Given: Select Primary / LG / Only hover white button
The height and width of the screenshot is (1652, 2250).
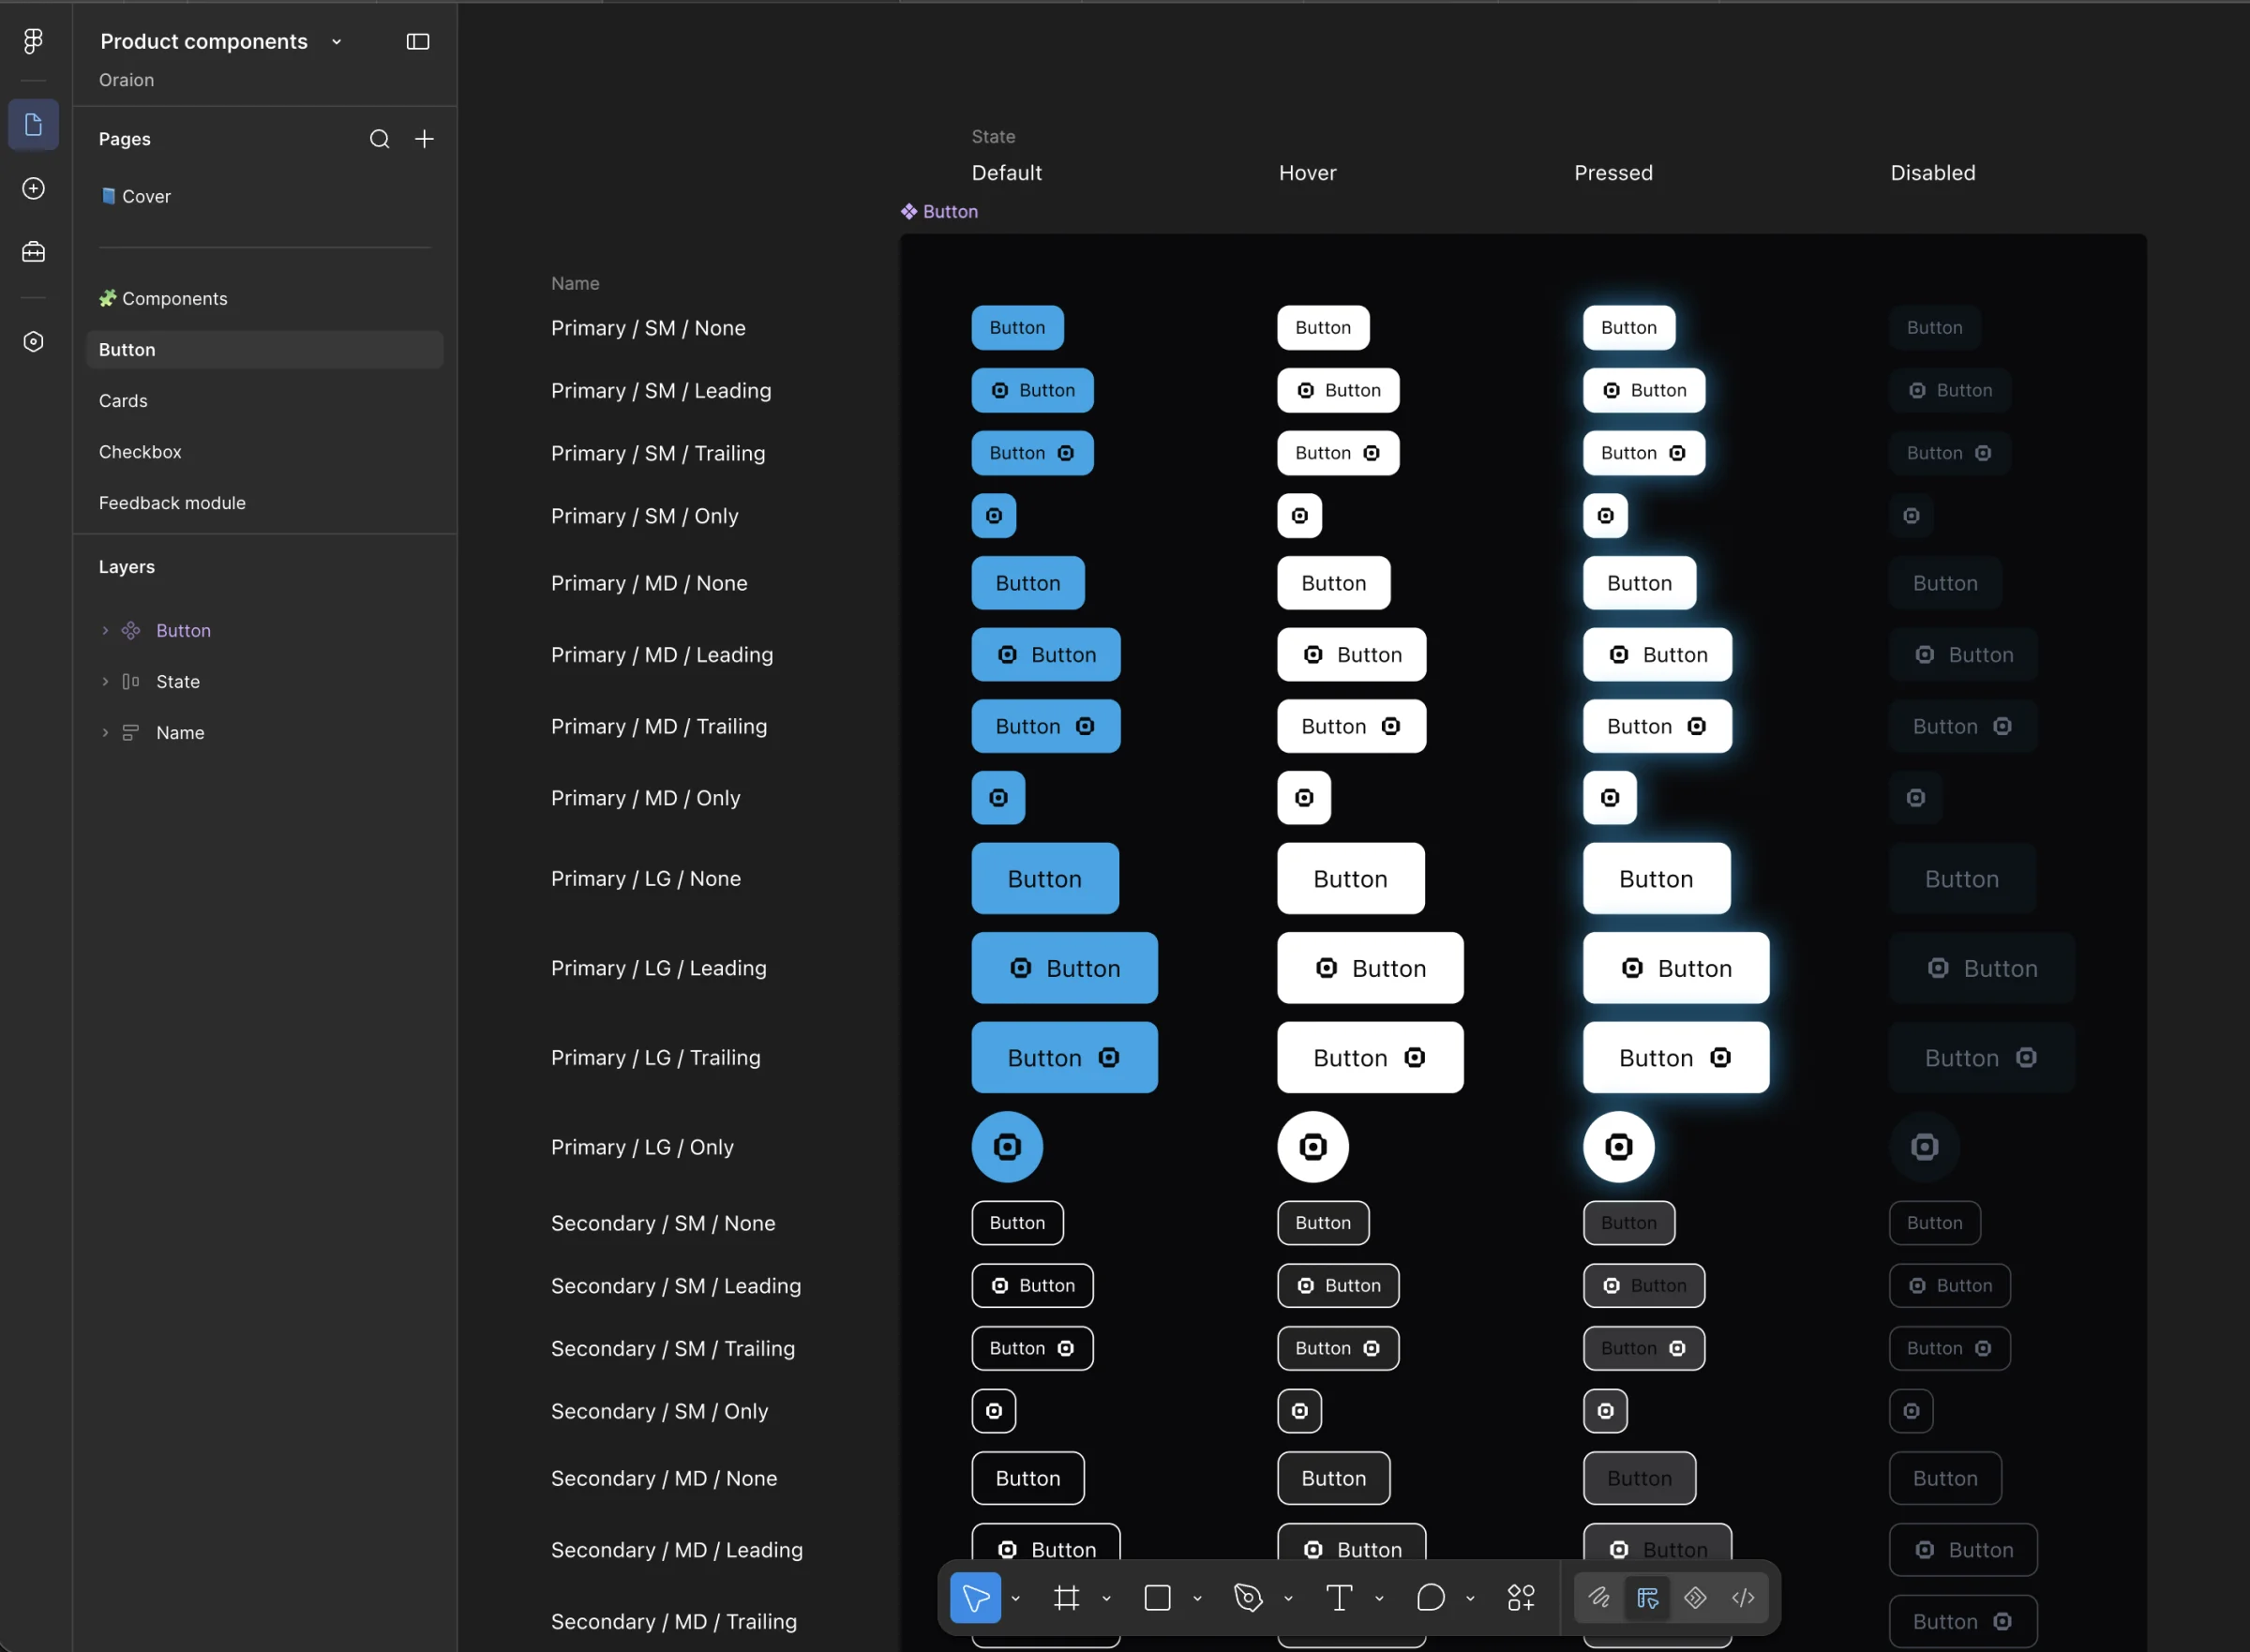Looking at the screenshot, I should click(x=1312, y=1146).
